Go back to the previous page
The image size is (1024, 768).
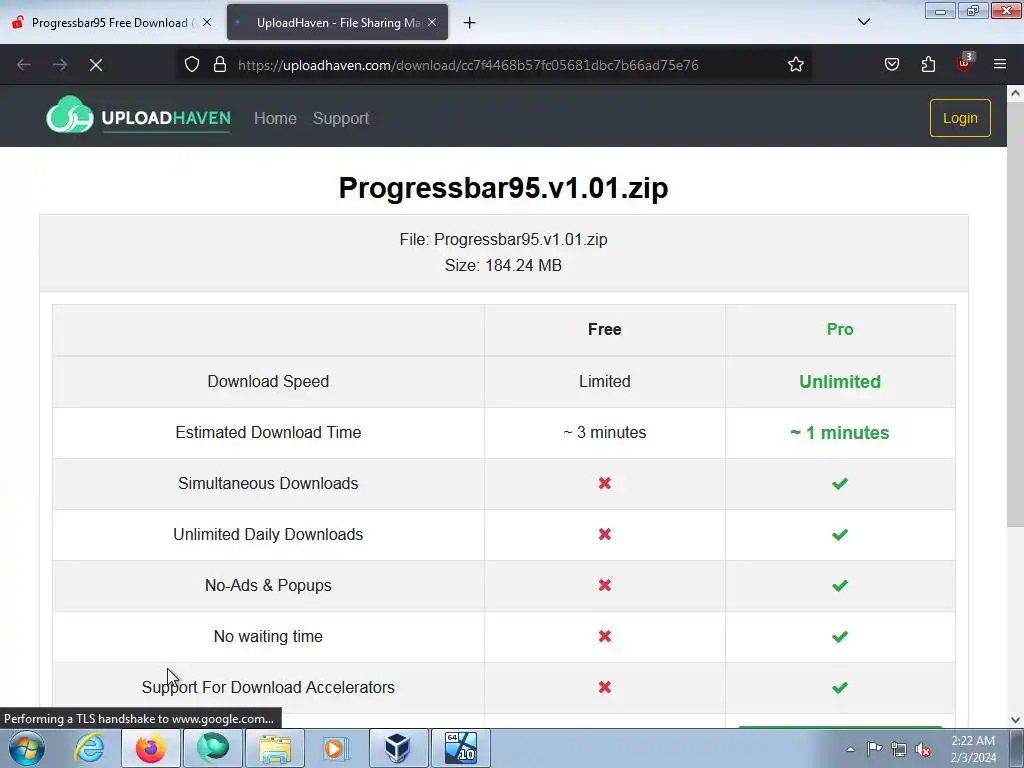[24, 65]
